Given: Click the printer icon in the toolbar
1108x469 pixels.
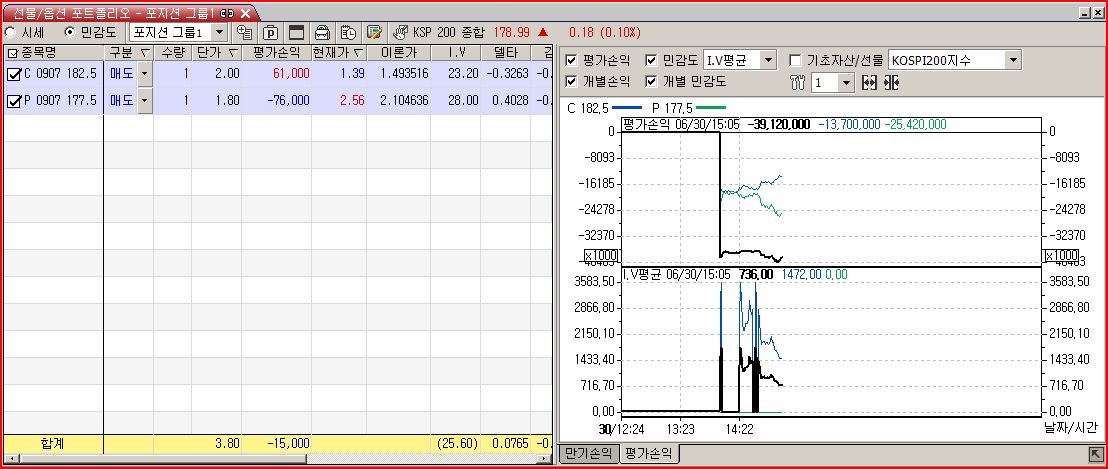Looking at the screenshot, I should tap(322, 32).
